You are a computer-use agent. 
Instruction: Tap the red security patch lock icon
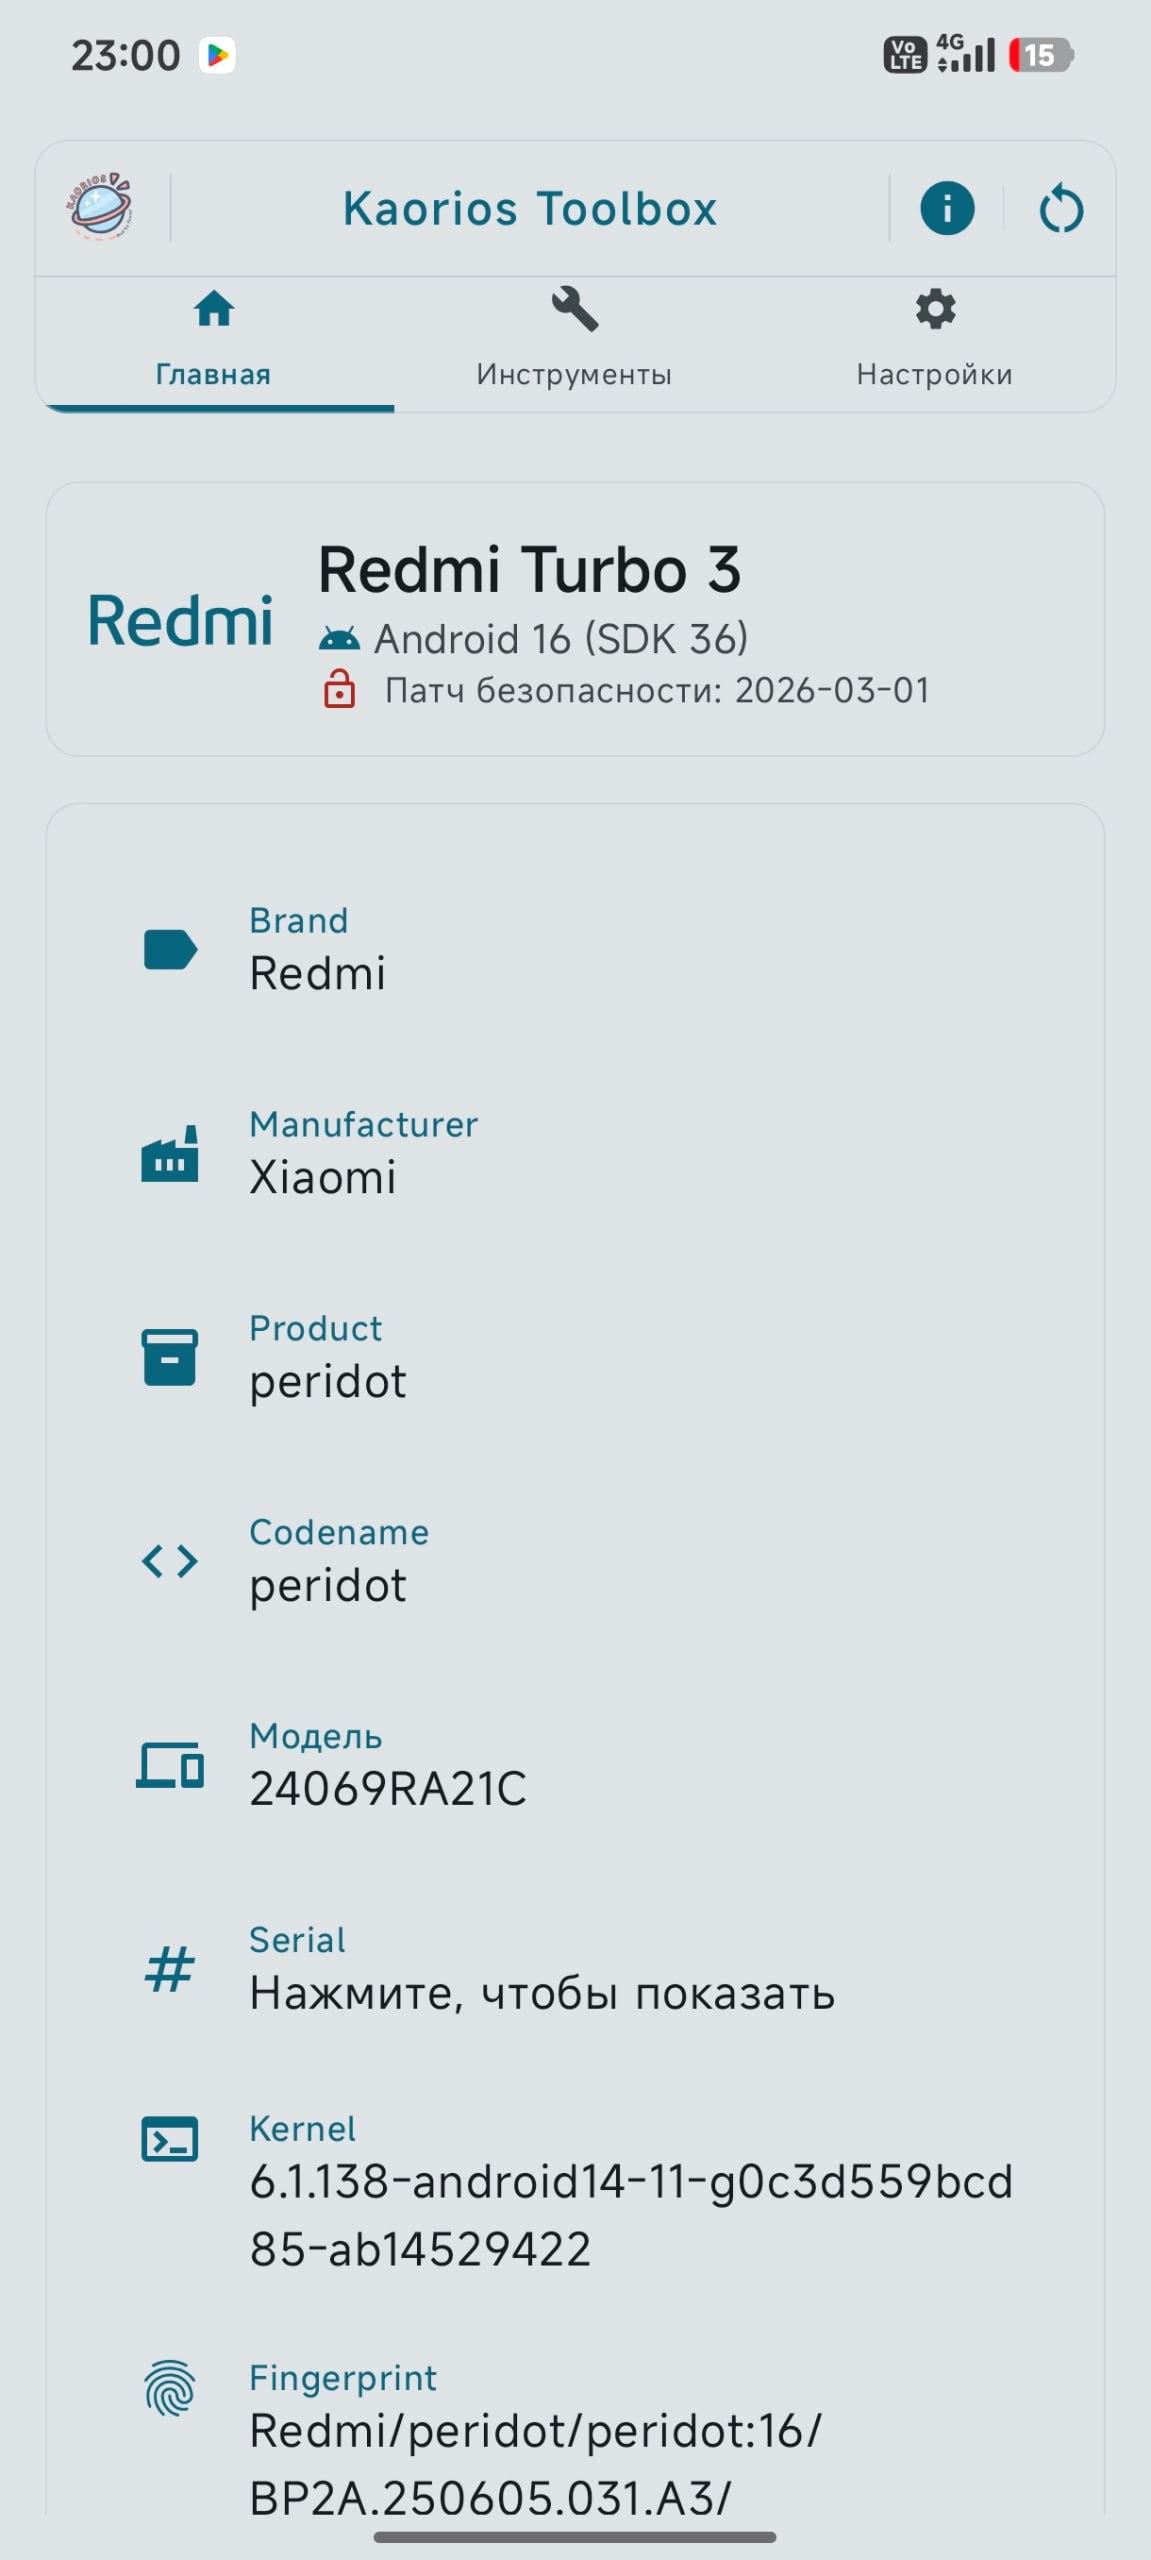point(340,690)
